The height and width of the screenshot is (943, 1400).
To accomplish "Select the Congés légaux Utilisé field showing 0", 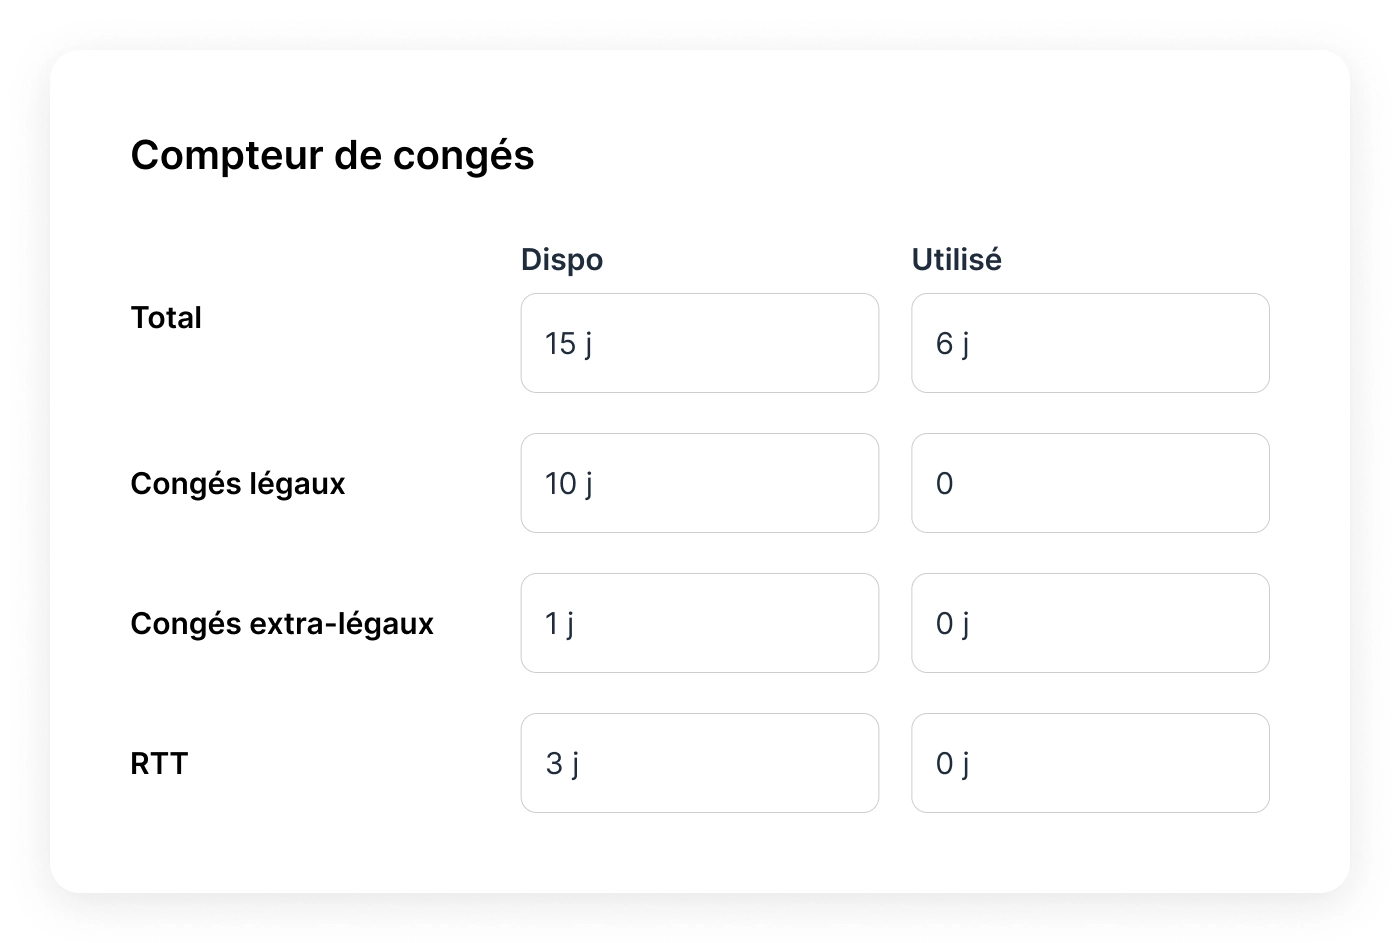I will [1089, 483].
